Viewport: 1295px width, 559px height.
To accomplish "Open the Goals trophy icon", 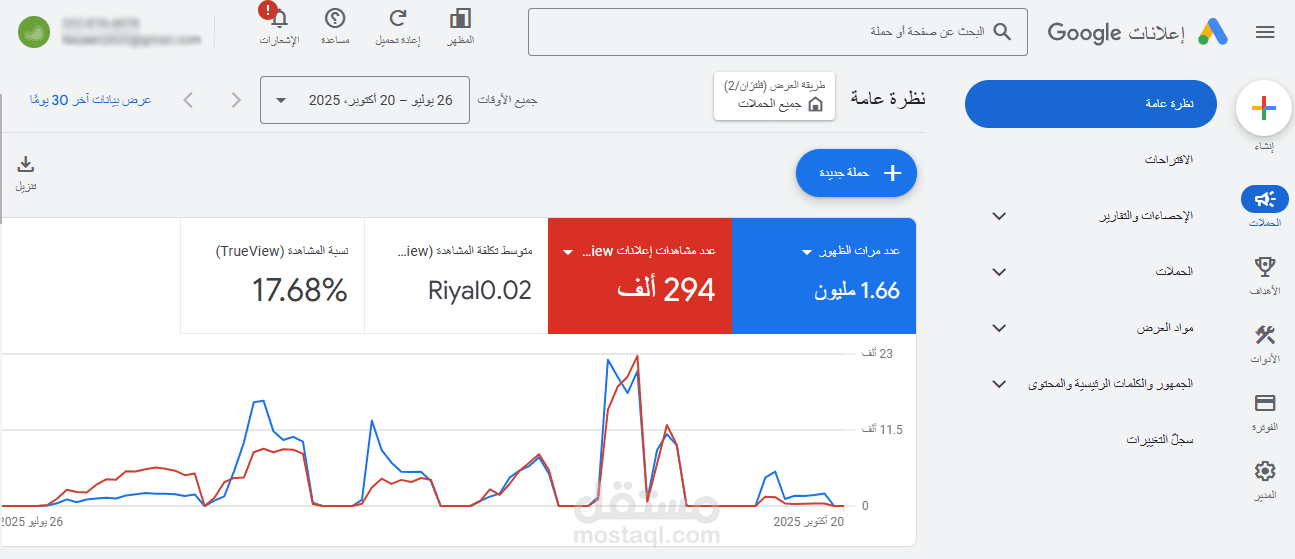I will (x=1264, y=267).
